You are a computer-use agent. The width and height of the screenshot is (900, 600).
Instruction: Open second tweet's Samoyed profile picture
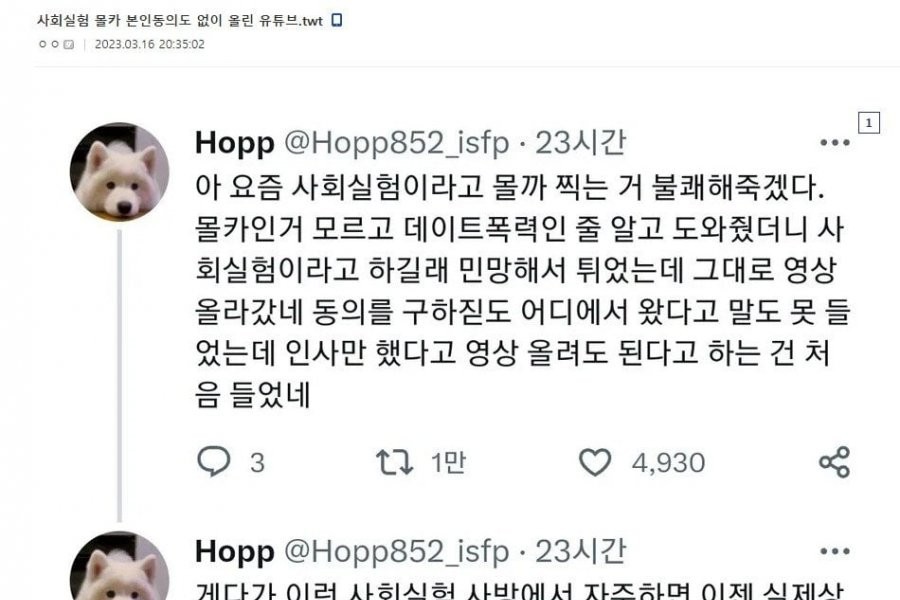click(119, 566)
